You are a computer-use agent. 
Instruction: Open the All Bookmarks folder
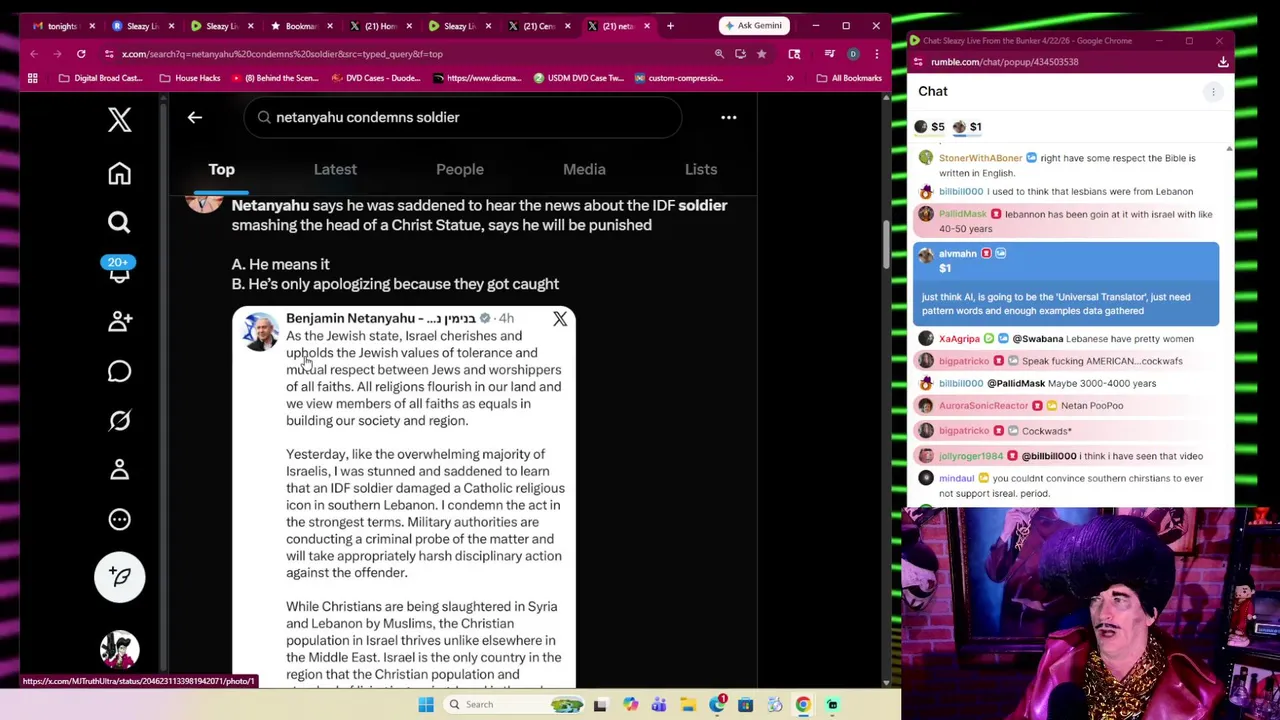pos(848,78)
